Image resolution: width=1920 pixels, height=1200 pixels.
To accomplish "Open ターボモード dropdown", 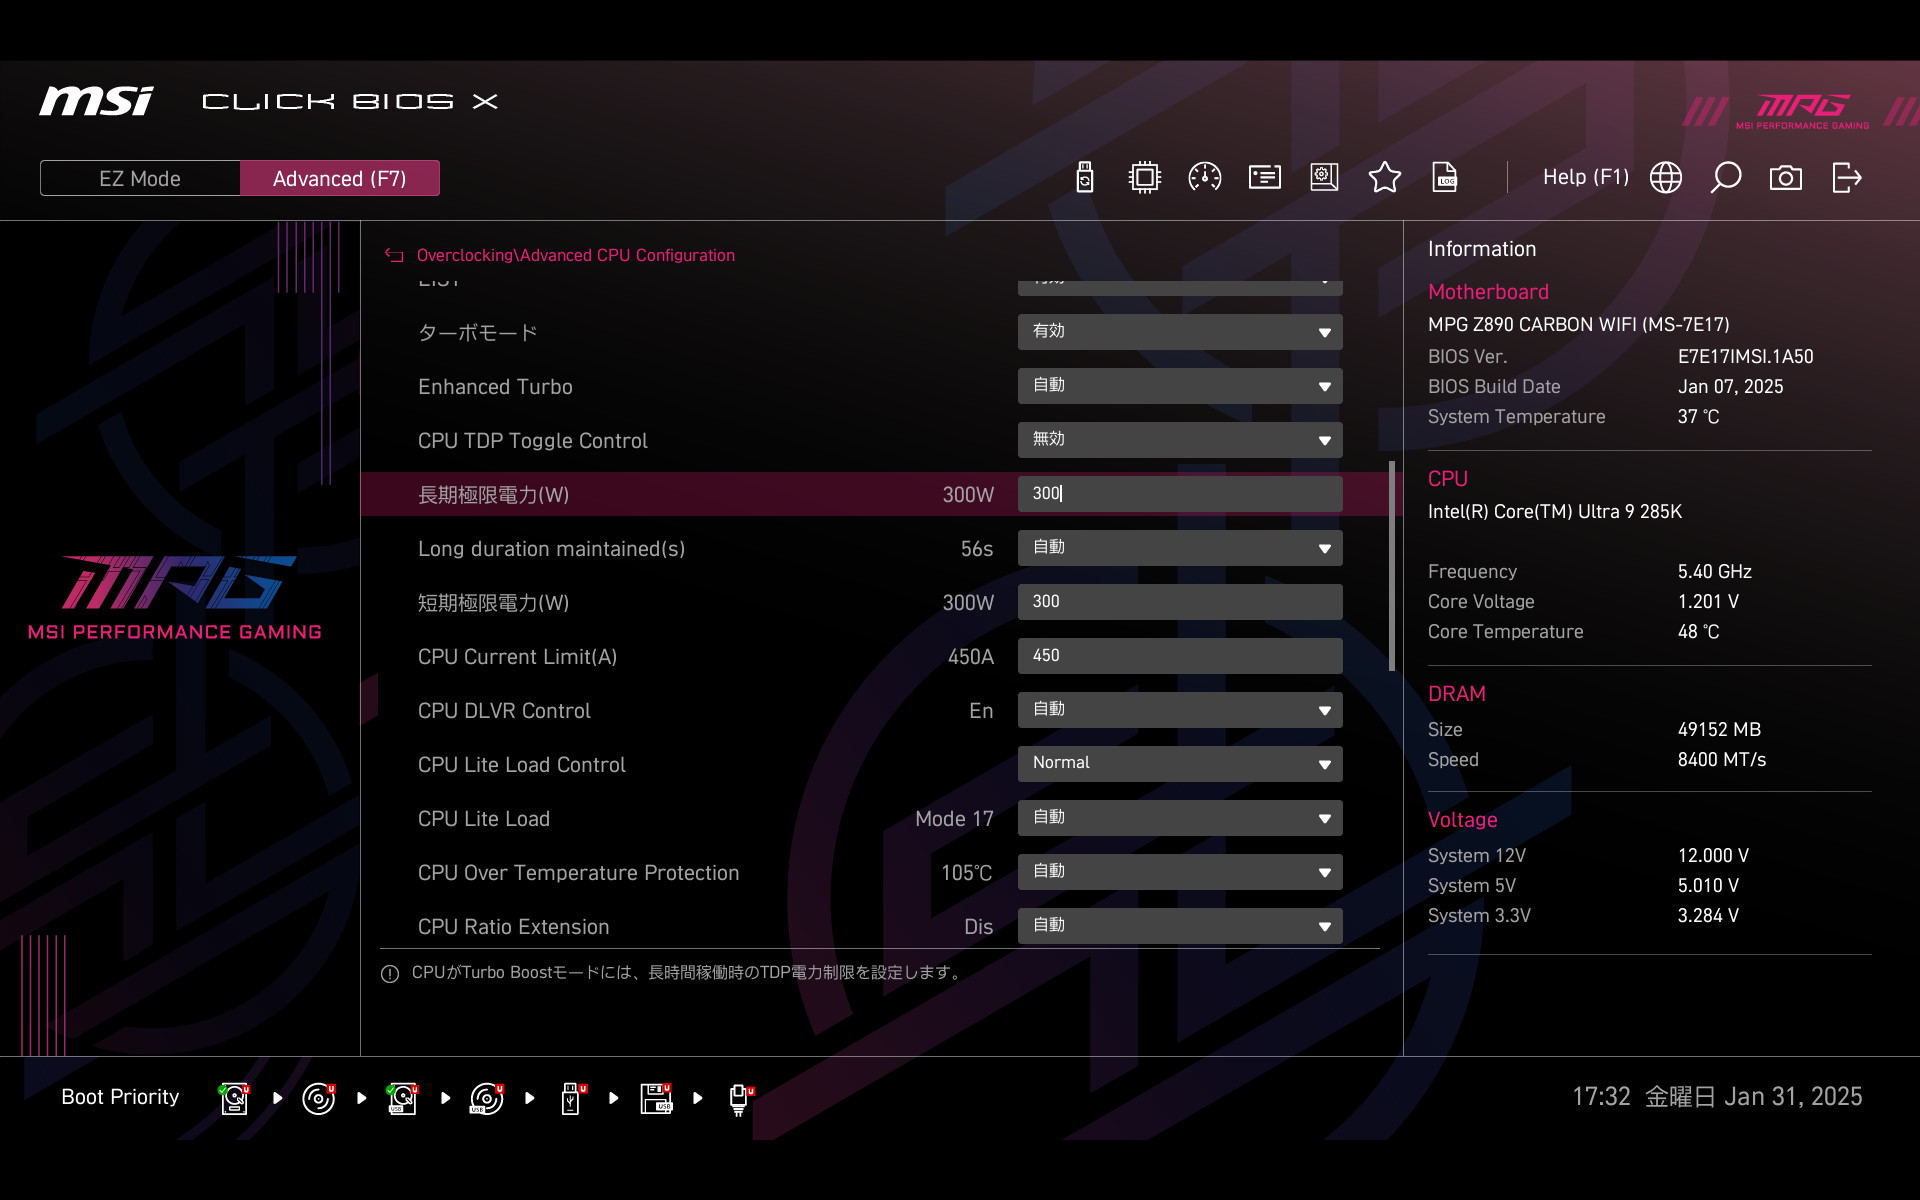I will tap(1180, 332).
